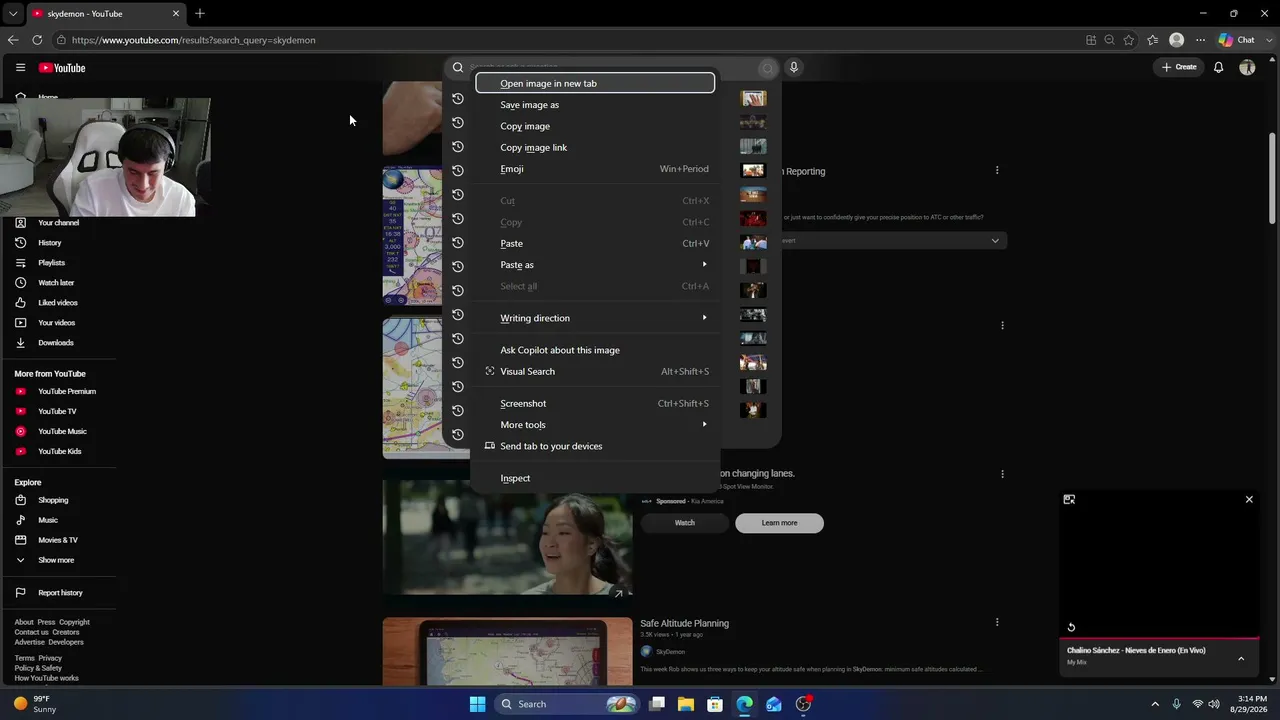Open the browser favorites list icon
1280x720 pixels.
[x=1153, y=40]
